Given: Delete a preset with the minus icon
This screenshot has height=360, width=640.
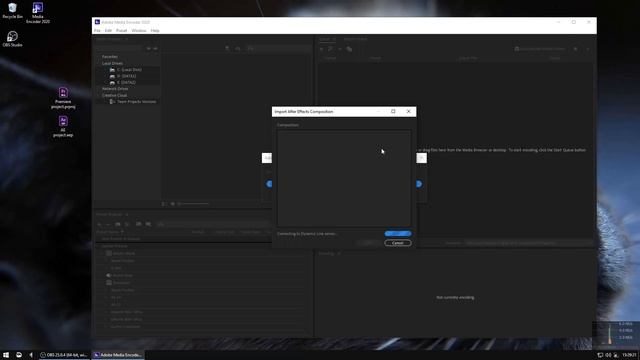Looking at the screenshot, I should coord(108,224).
